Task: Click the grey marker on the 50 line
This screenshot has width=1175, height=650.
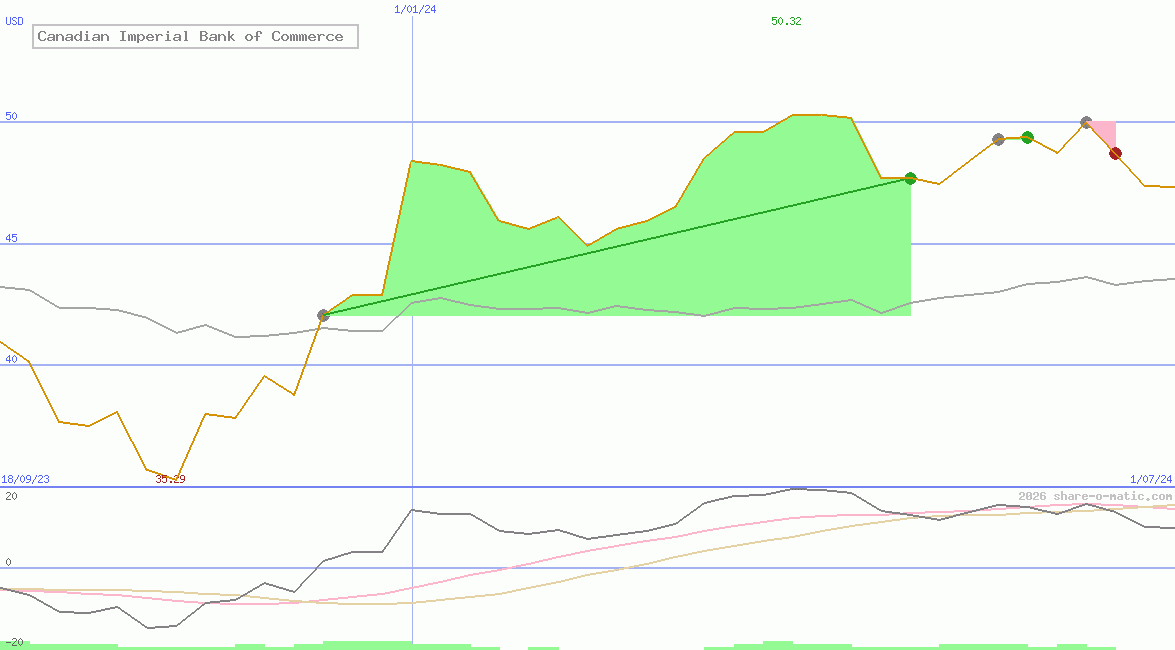Action: pyautogui.click(x=1087, y=122)
